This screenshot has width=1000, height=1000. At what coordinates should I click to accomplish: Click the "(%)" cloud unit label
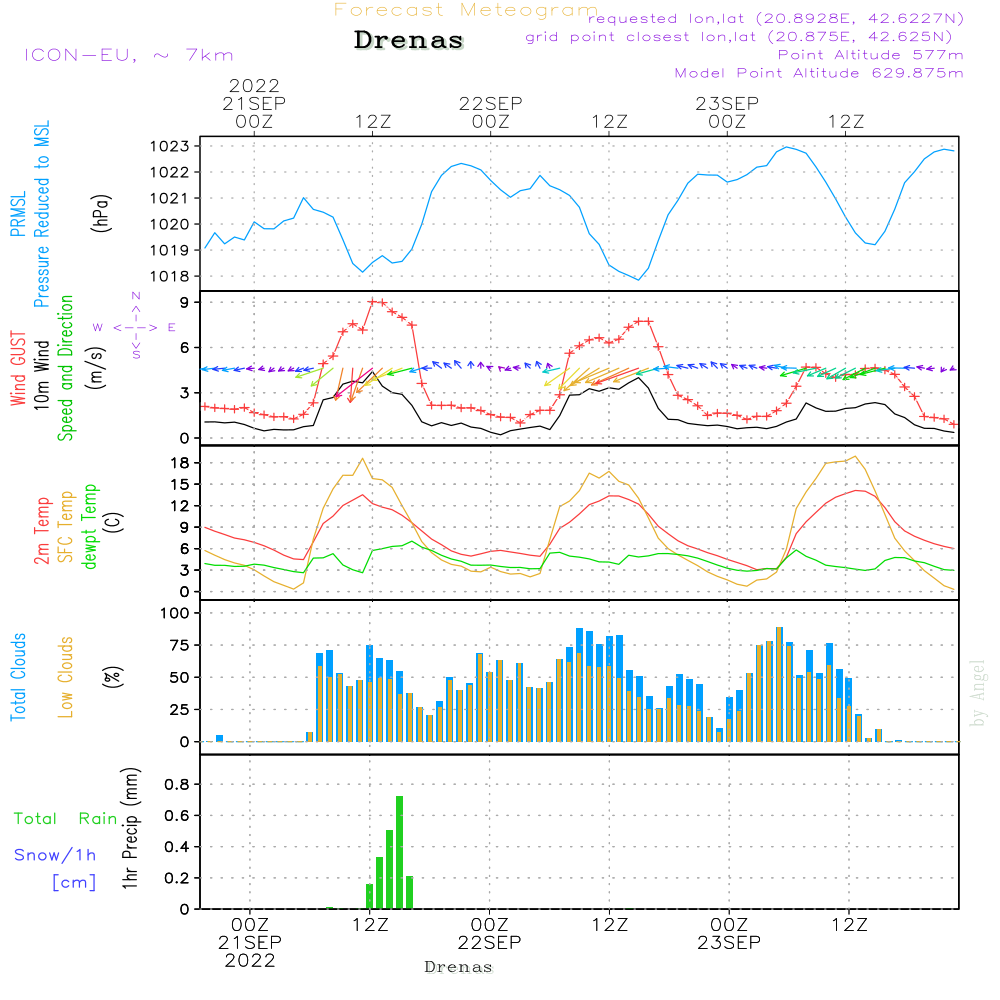click(x=112, y=677)
